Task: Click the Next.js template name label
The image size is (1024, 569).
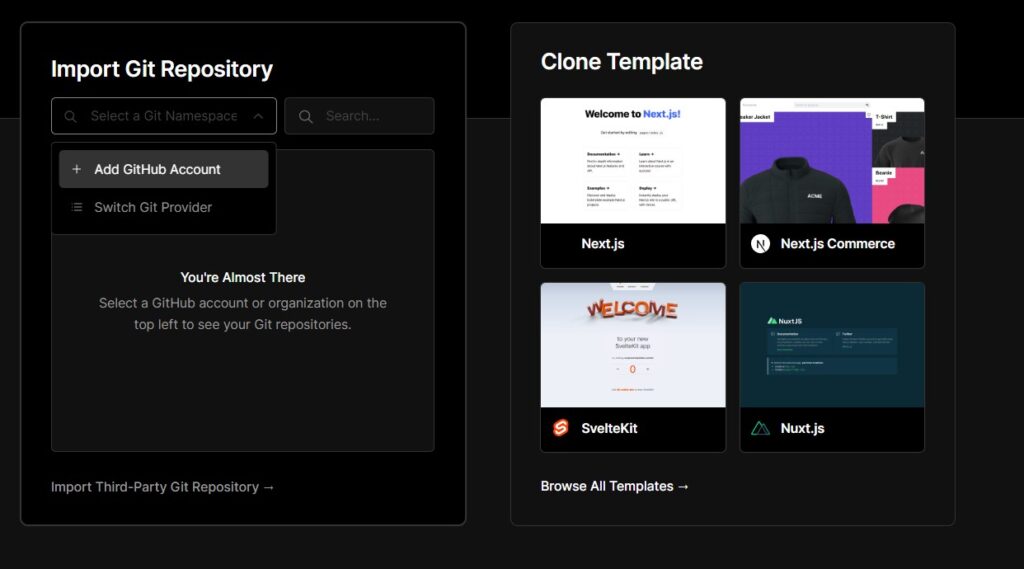Action: (603, 244)
